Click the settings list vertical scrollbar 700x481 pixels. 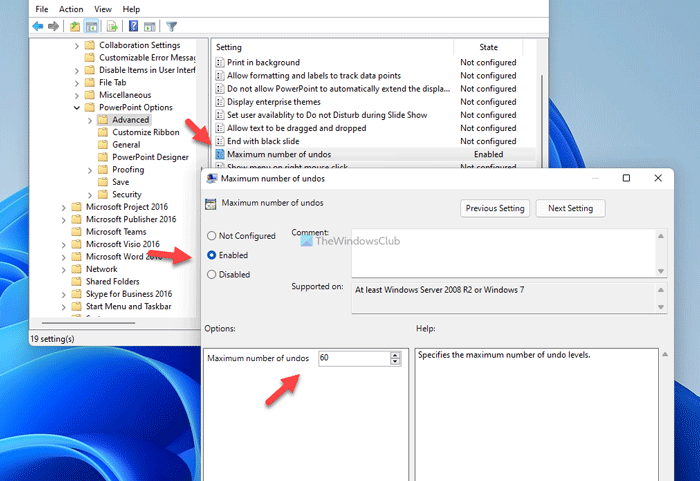click(542, 121)
